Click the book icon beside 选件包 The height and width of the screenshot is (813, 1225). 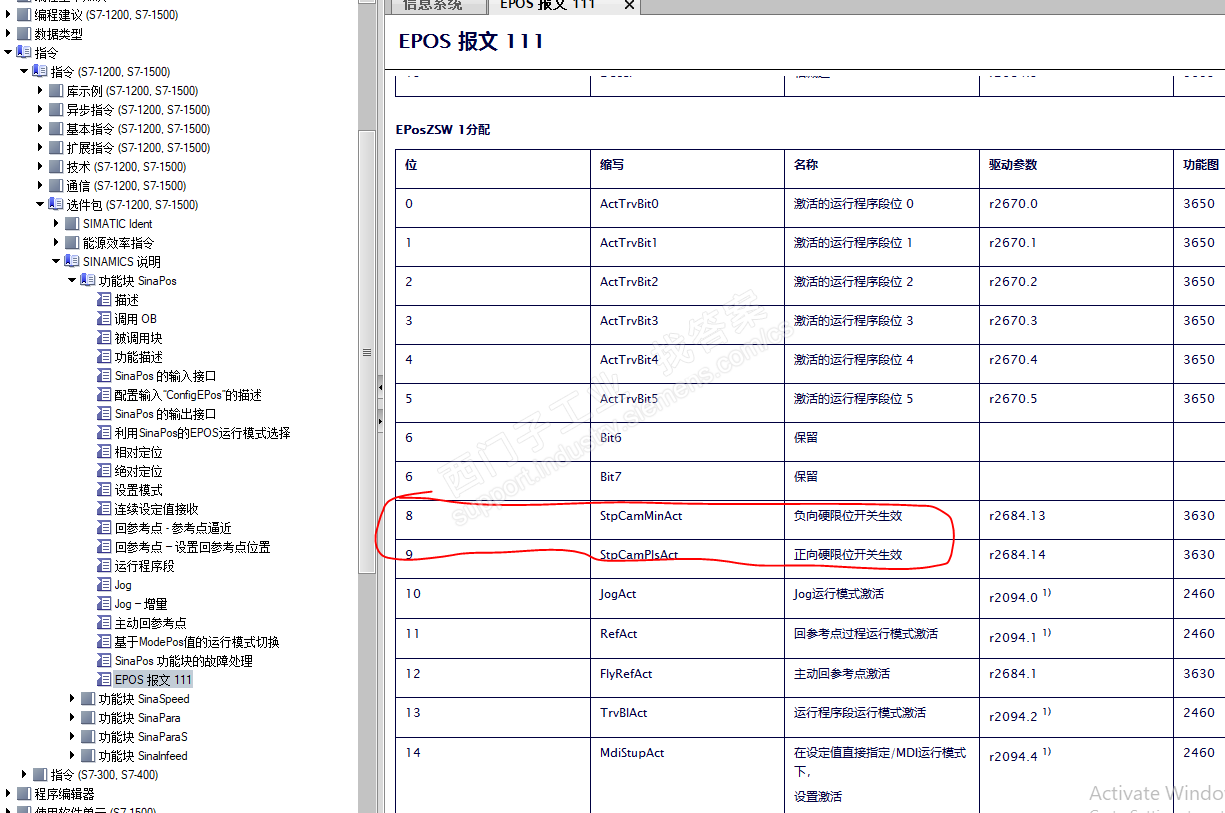tap(56, 205)
